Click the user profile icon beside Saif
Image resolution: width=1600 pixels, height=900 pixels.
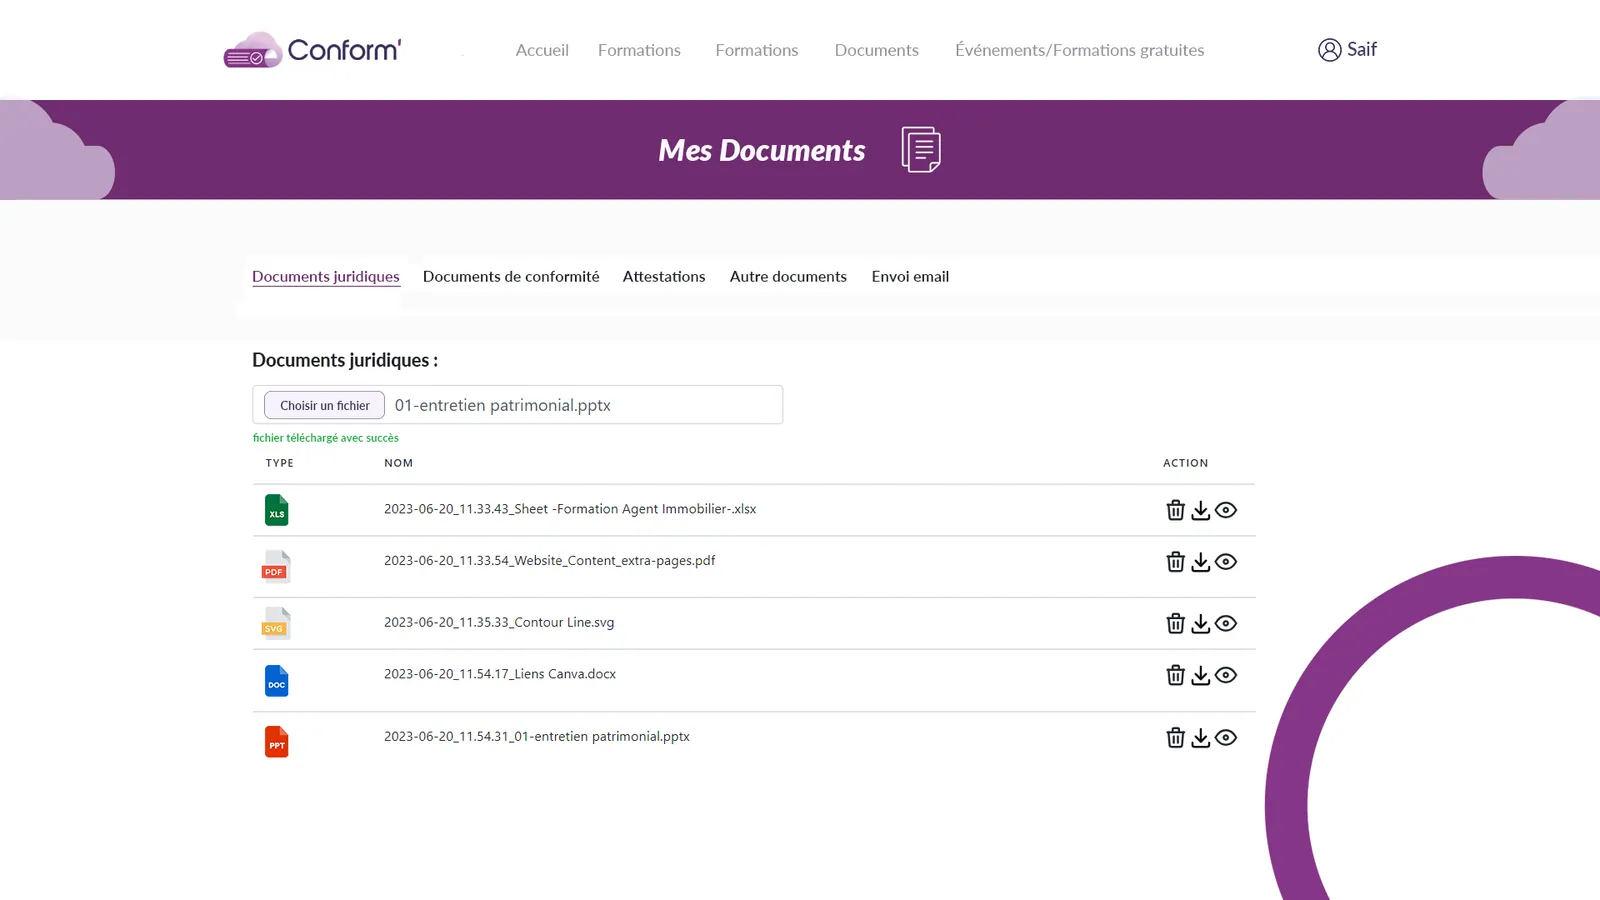[1329, 50]
